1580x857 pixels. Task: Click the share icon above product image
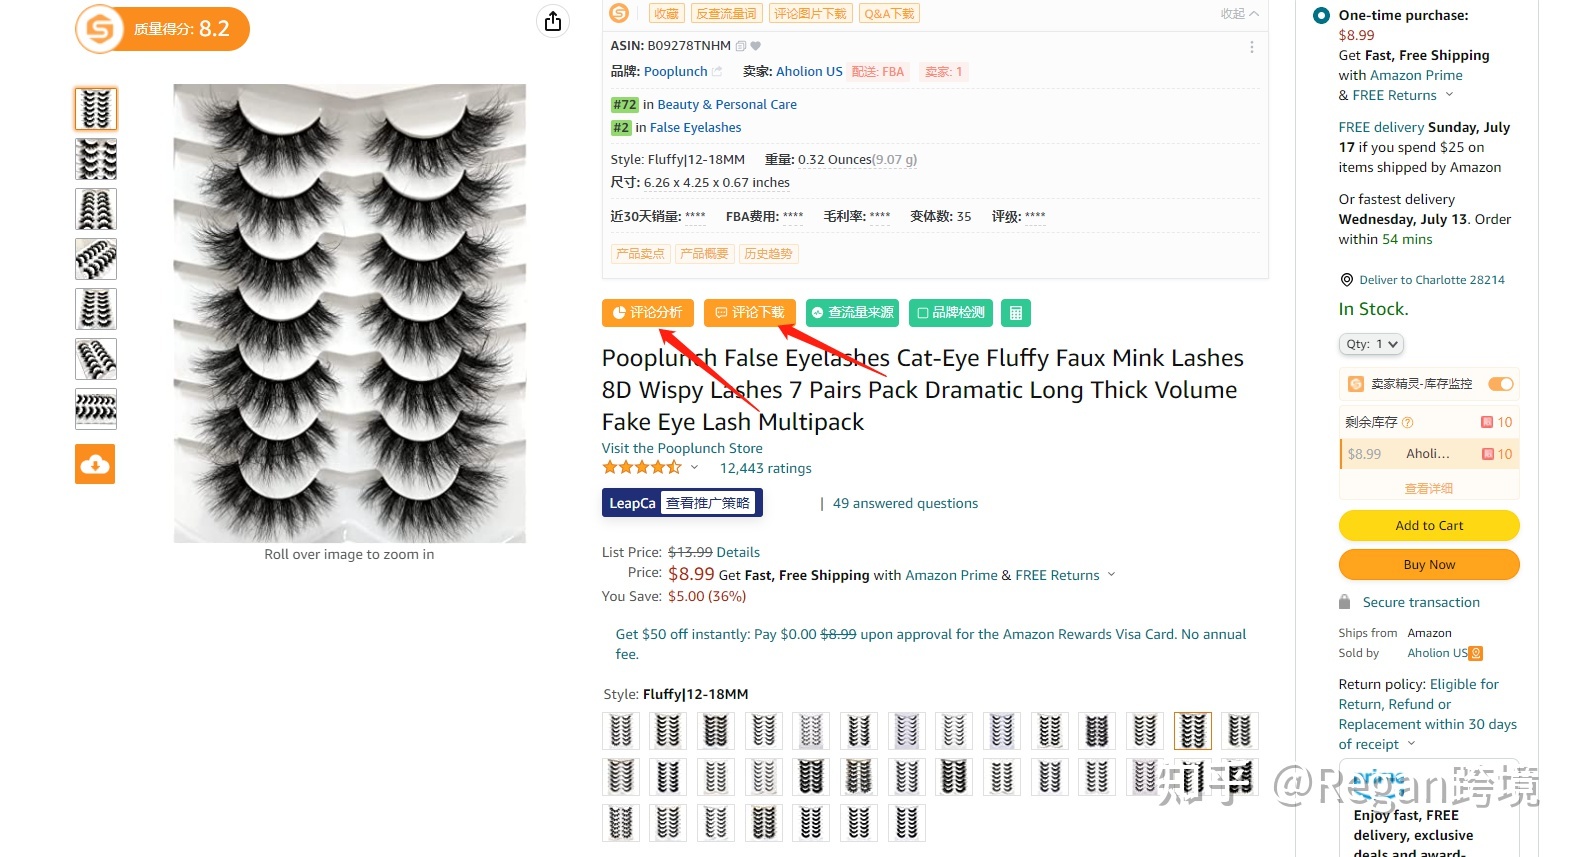point(553,21)
